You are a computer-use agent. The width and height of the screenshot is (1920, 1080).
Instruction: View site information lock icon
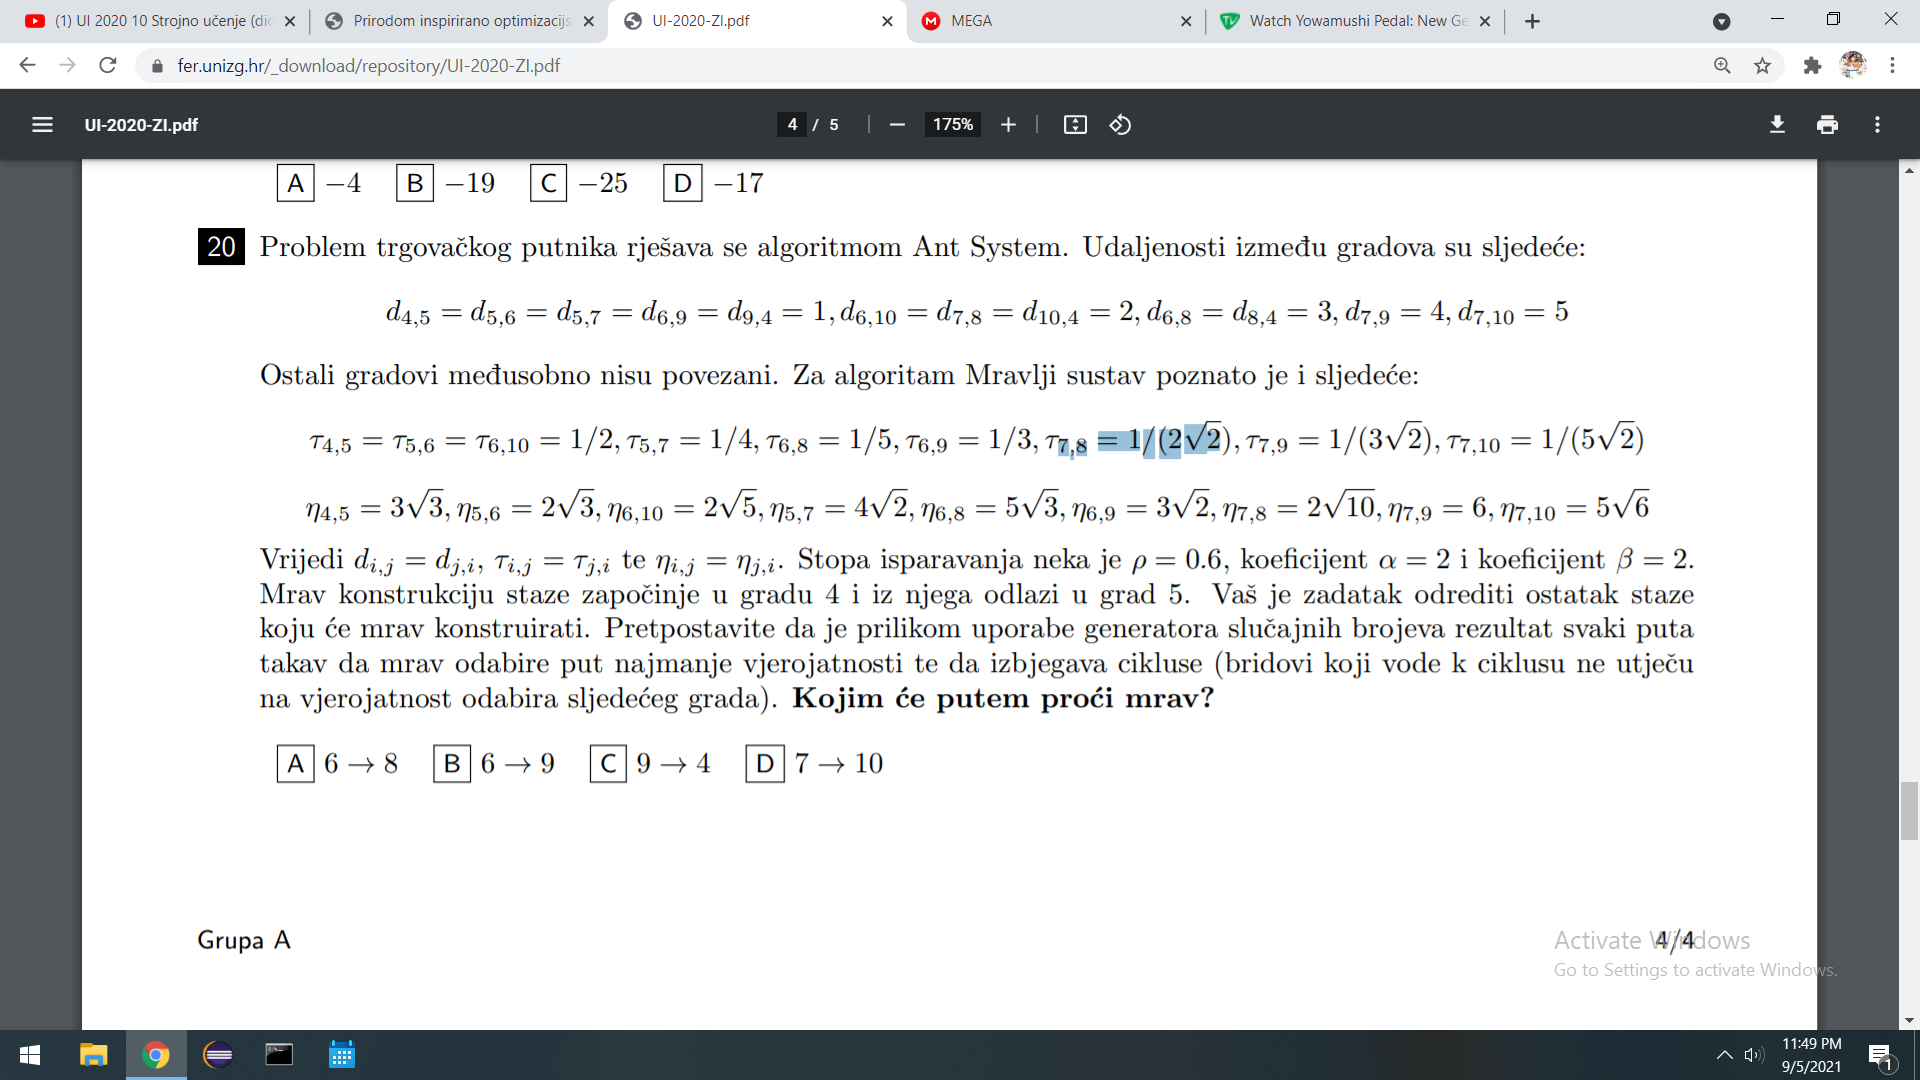click(x=156, y=66)
